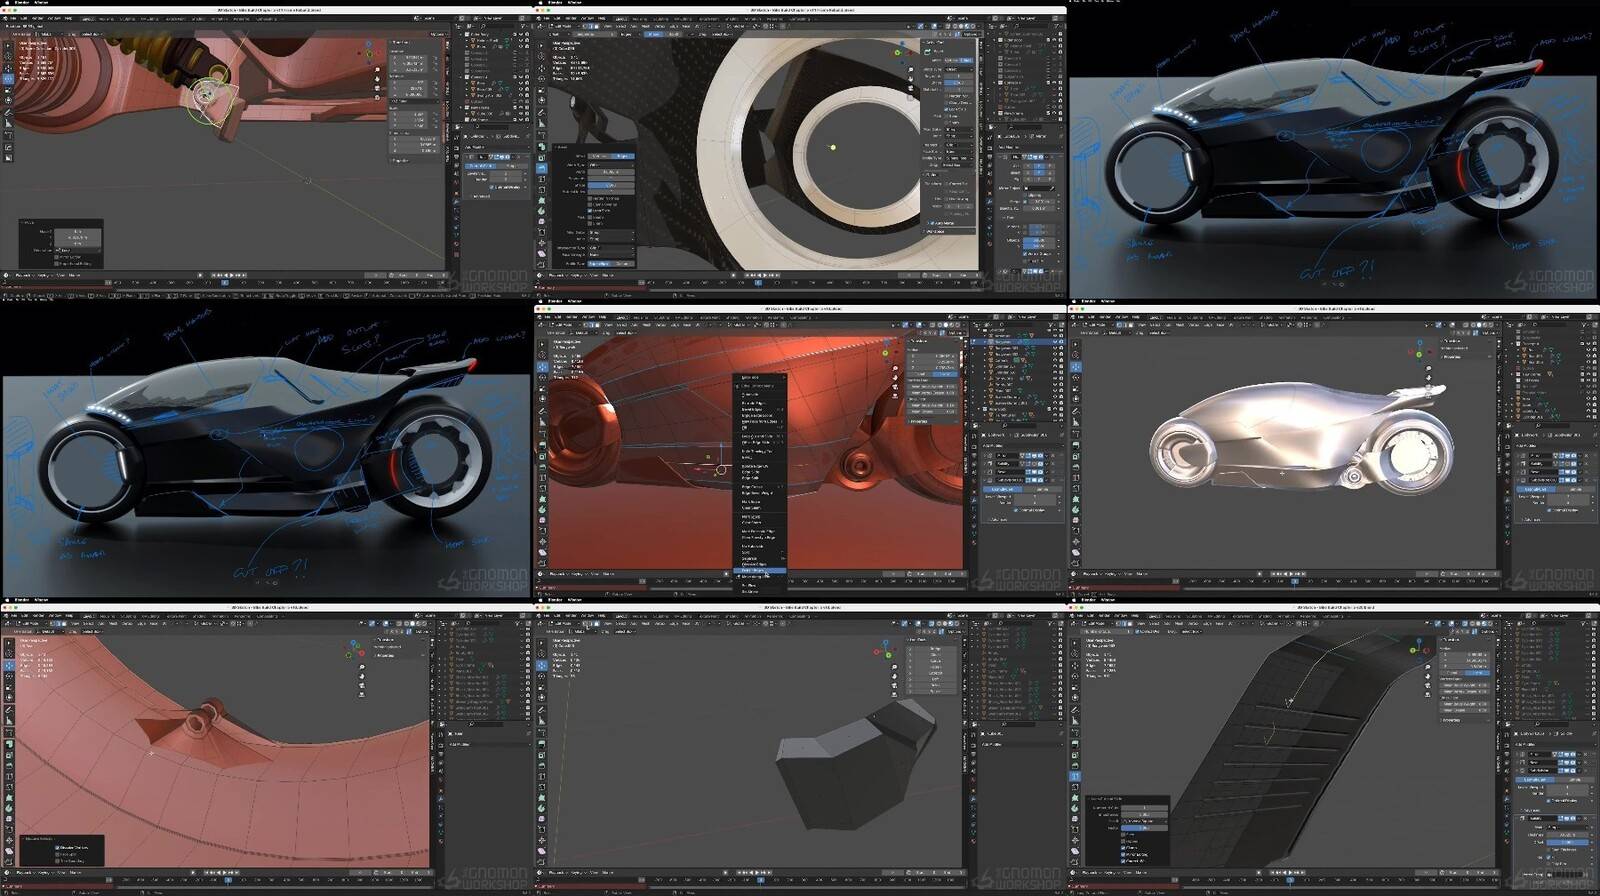This screenshot has height=896, width=1600.
Task: Enable face select mode in the context-menu window header
Action: (597, 325)
